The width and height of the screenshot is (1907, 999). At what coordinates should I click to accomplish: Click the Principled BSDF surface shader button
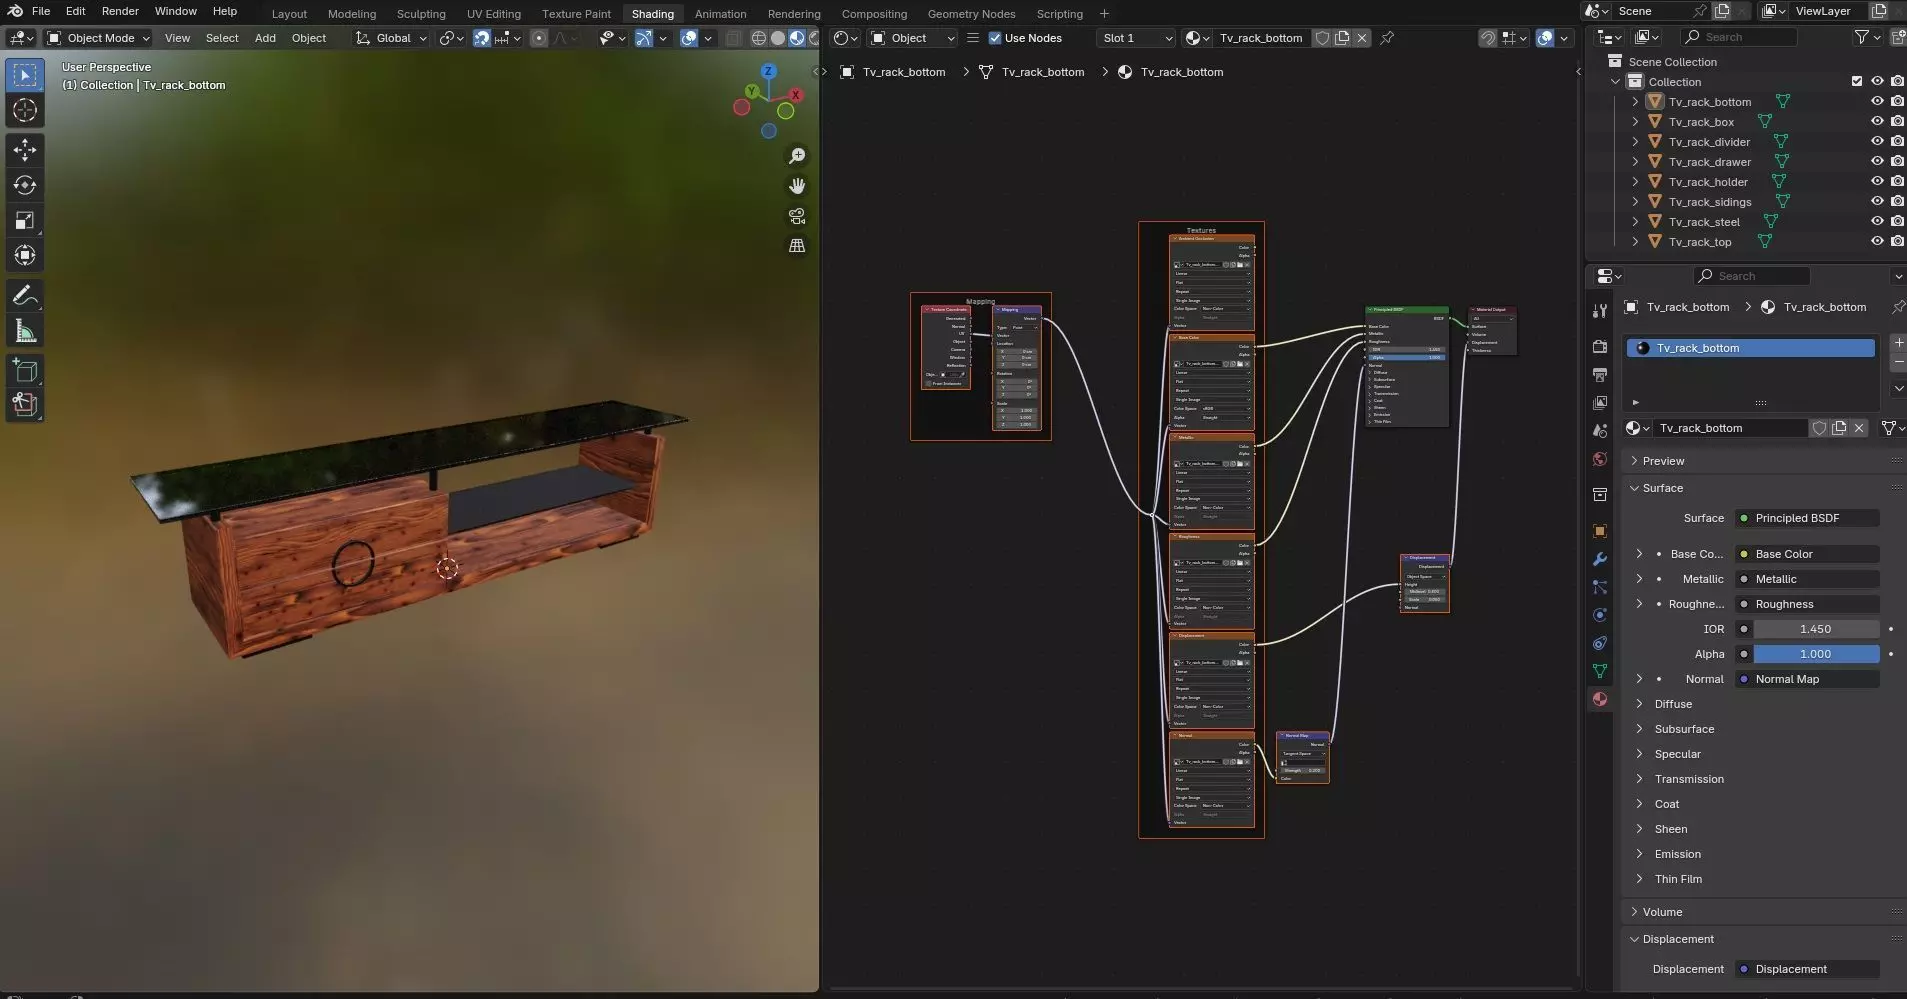(x=1807, y=518)
